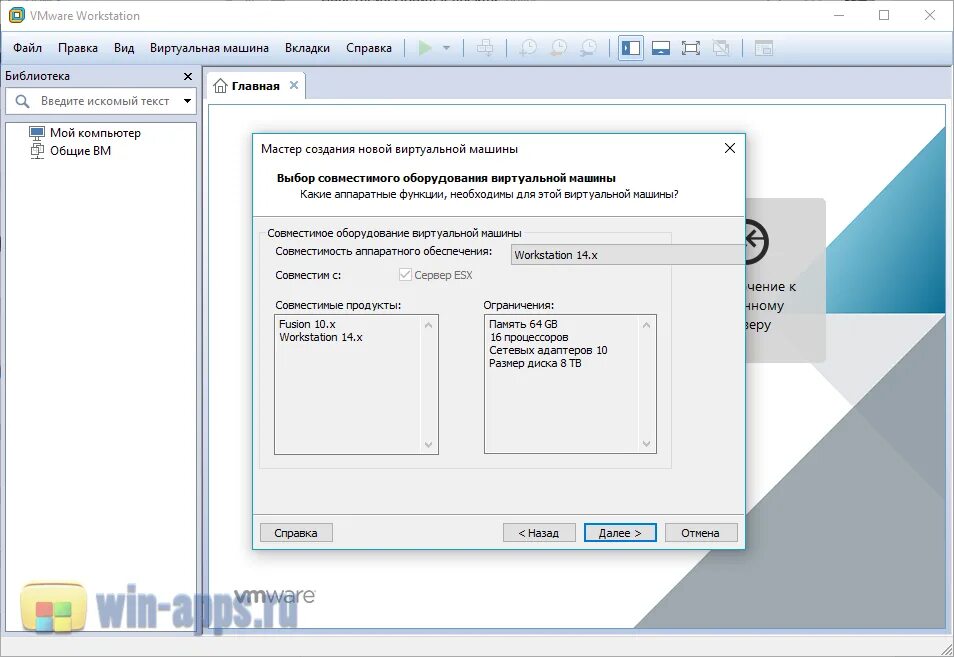Select Workstation 14.x in compatible products list
The image size is (954, 657).
coord(321,337)
